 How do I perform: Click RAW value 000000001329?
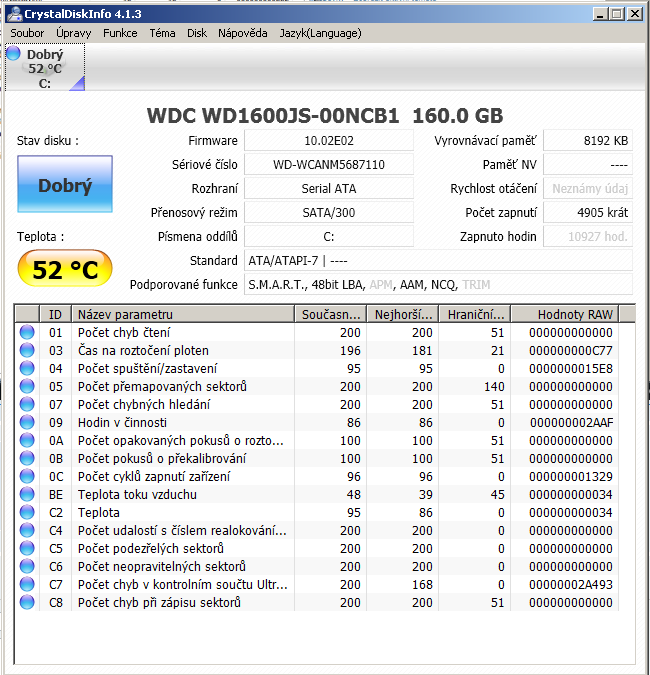[571, 477]
